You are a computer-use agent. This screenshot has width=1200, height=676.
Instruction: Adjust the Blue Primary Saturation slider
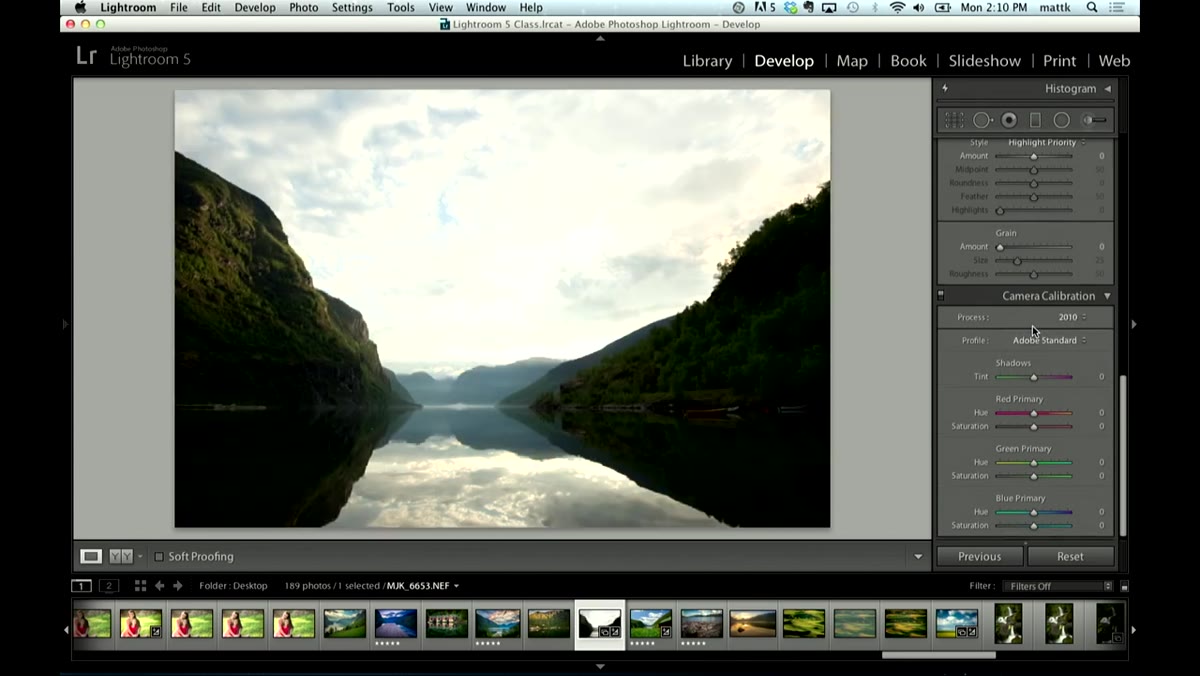1034,526
